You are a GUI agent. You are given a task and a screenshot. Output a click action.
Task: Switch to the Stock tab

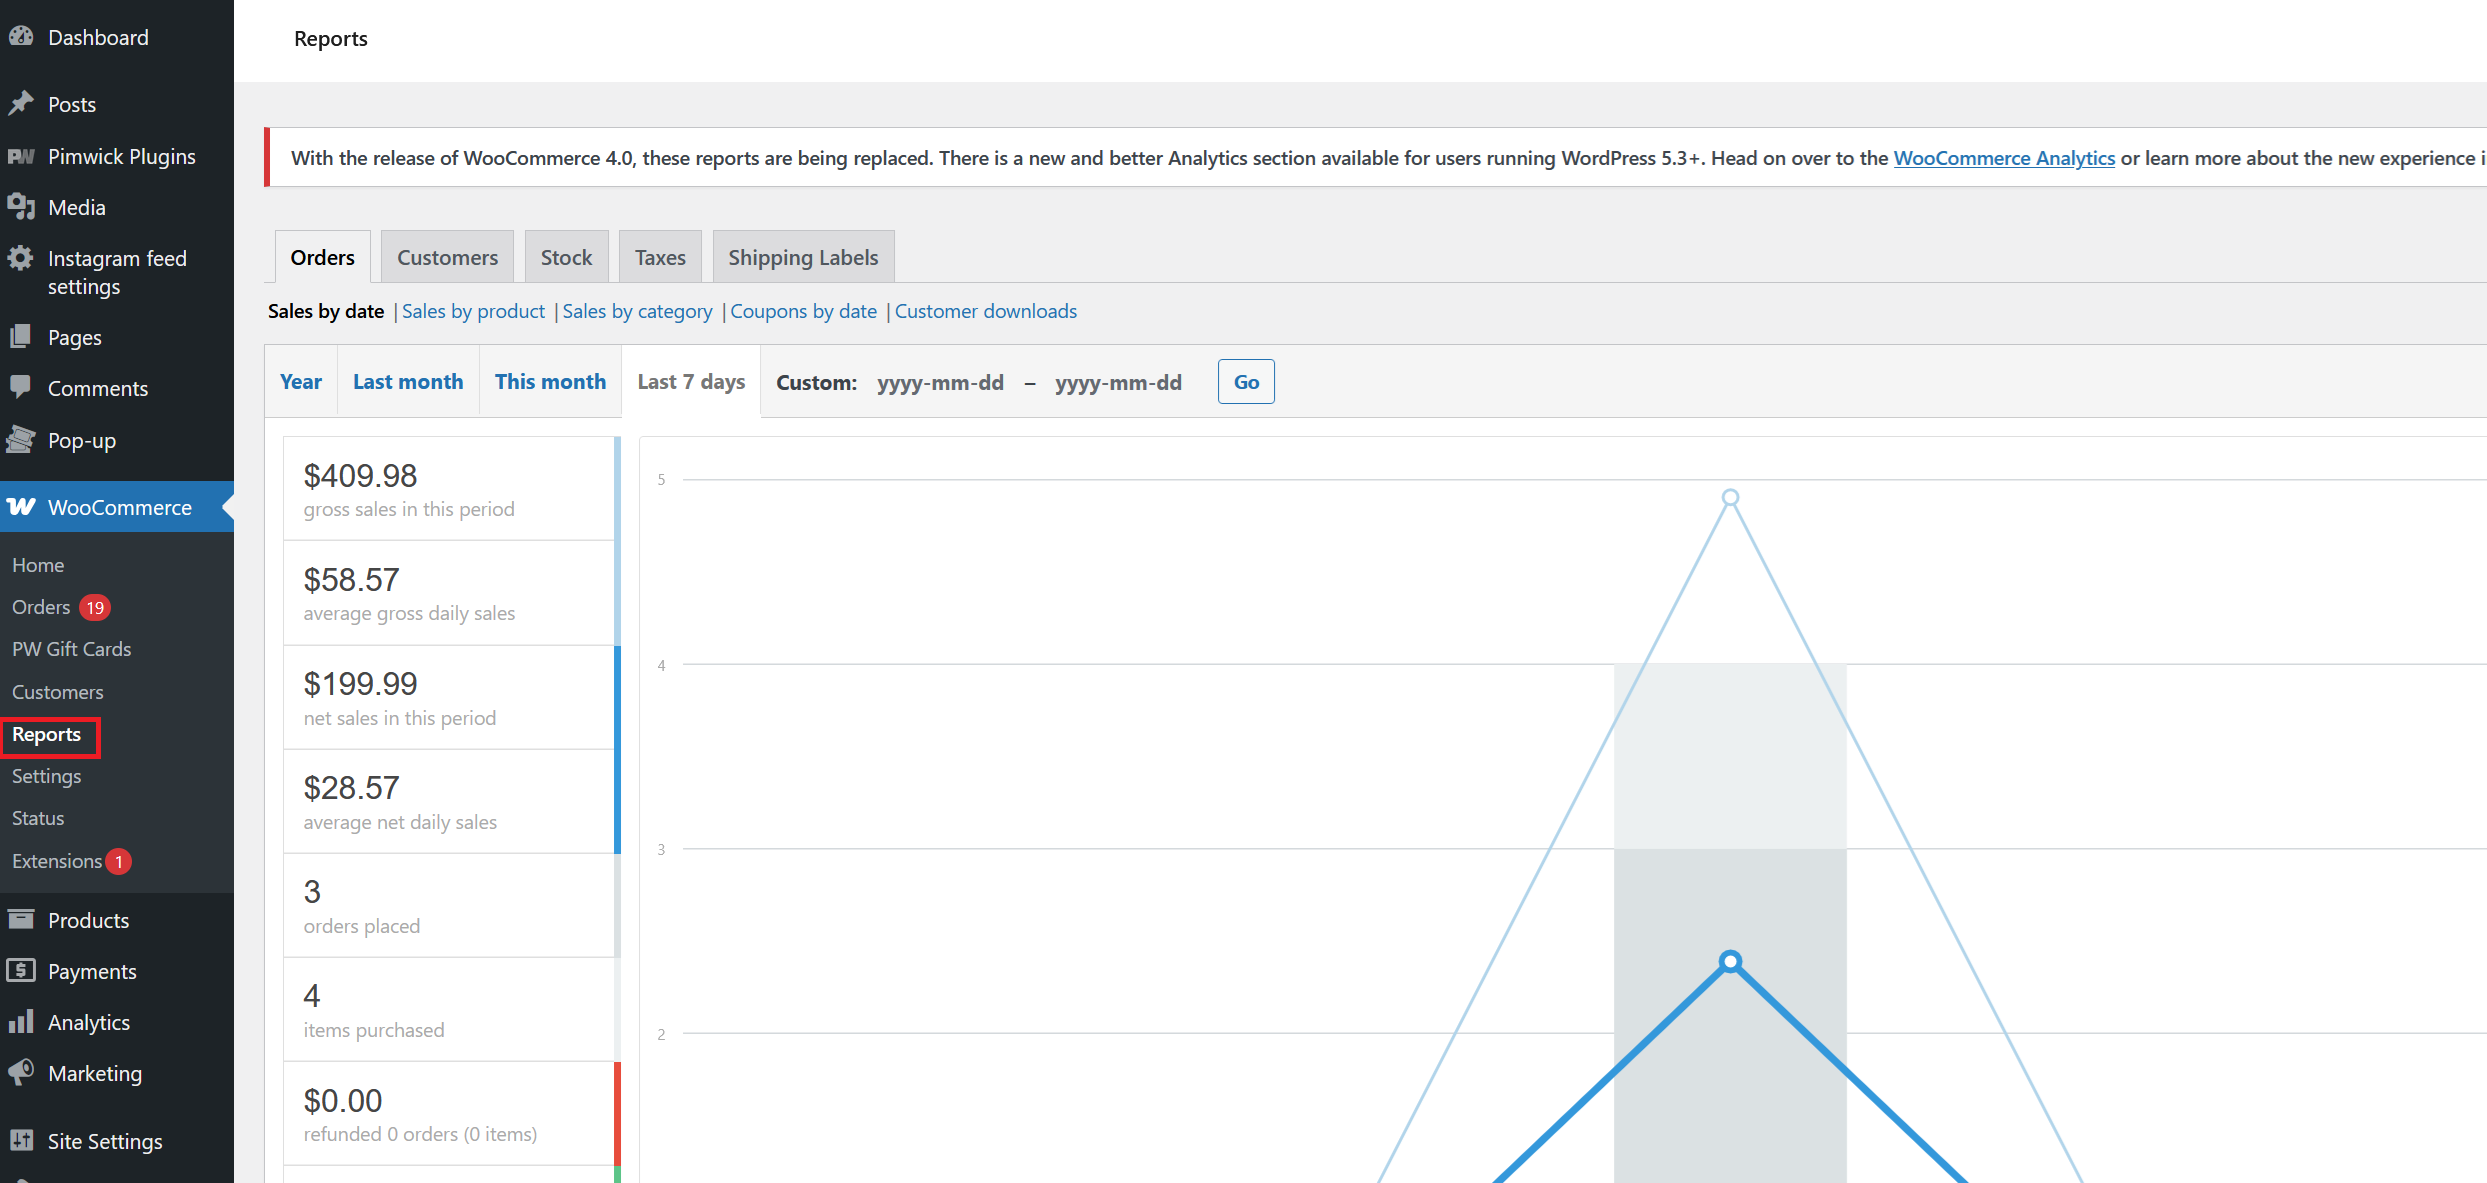click(x=566, y=257)
